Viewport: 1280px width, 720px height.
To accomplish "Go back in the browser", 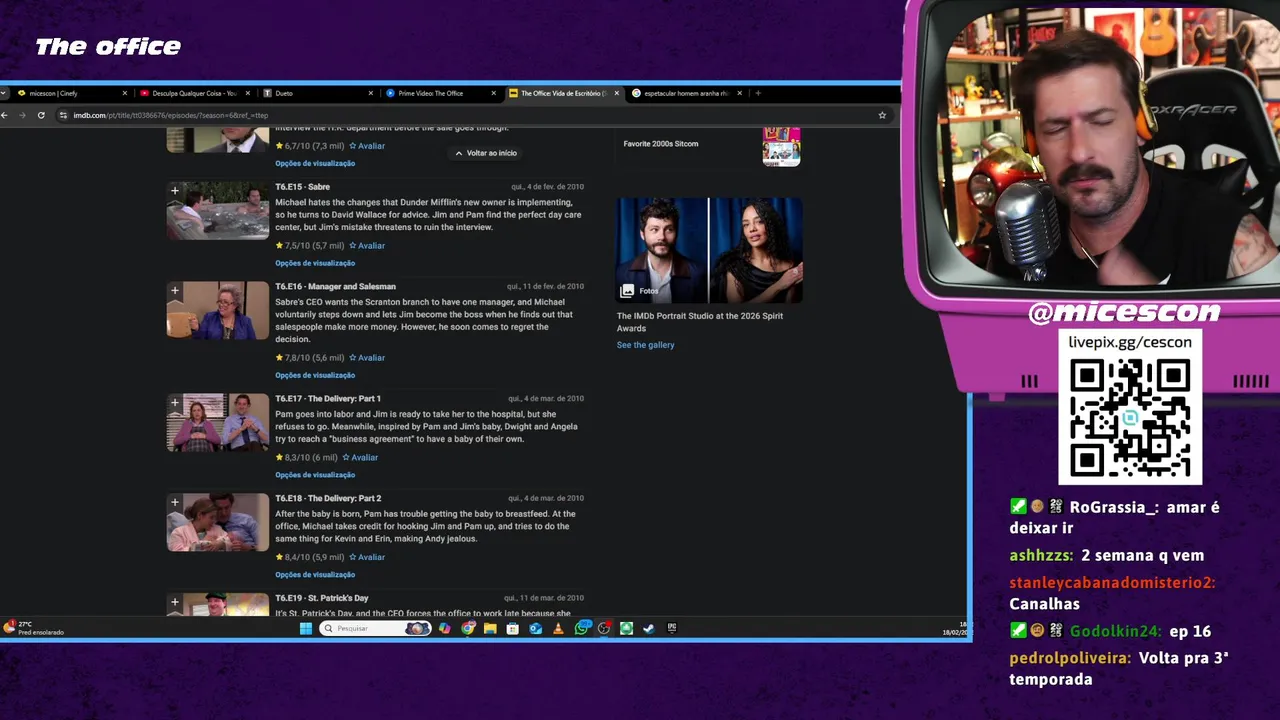I will pyautogui.click(x=5, y=115).
